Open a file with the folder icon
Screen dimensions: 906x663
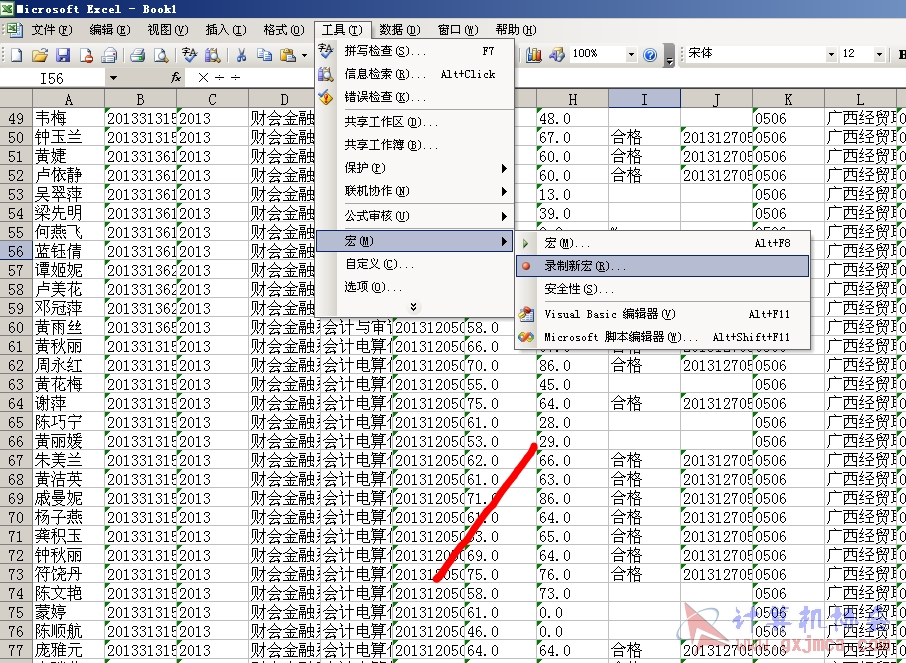[39, 55]
